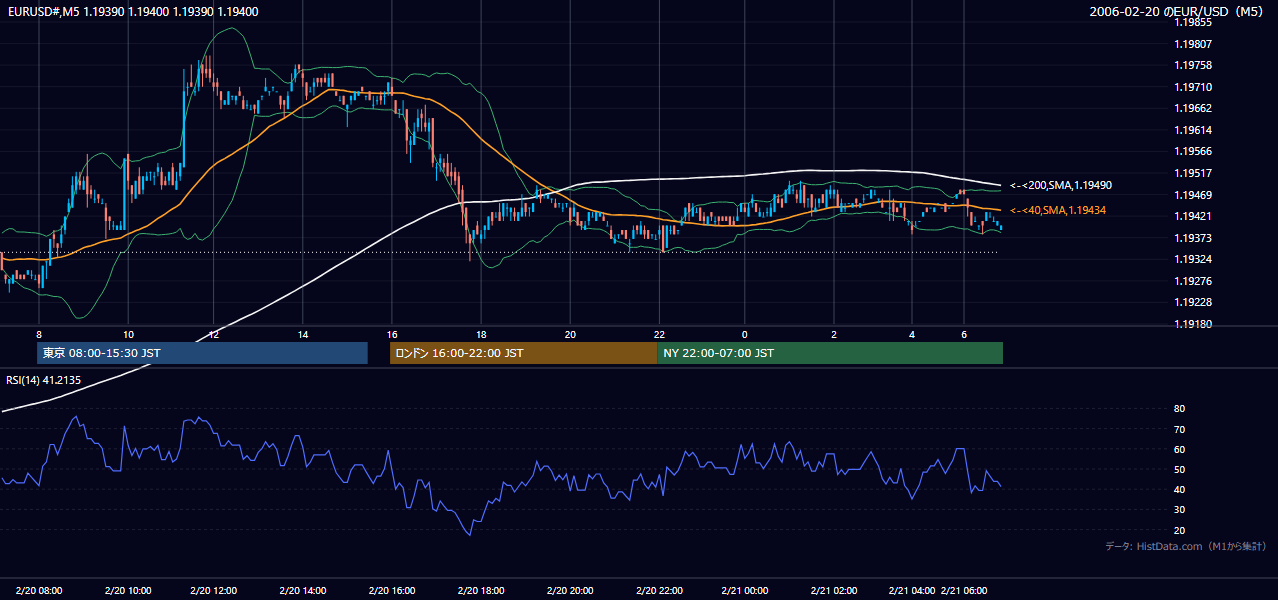Select the ロンドン 16:00-22:00 JST session bar
This screenshot has height=600, width=1278.
(524, 353)
